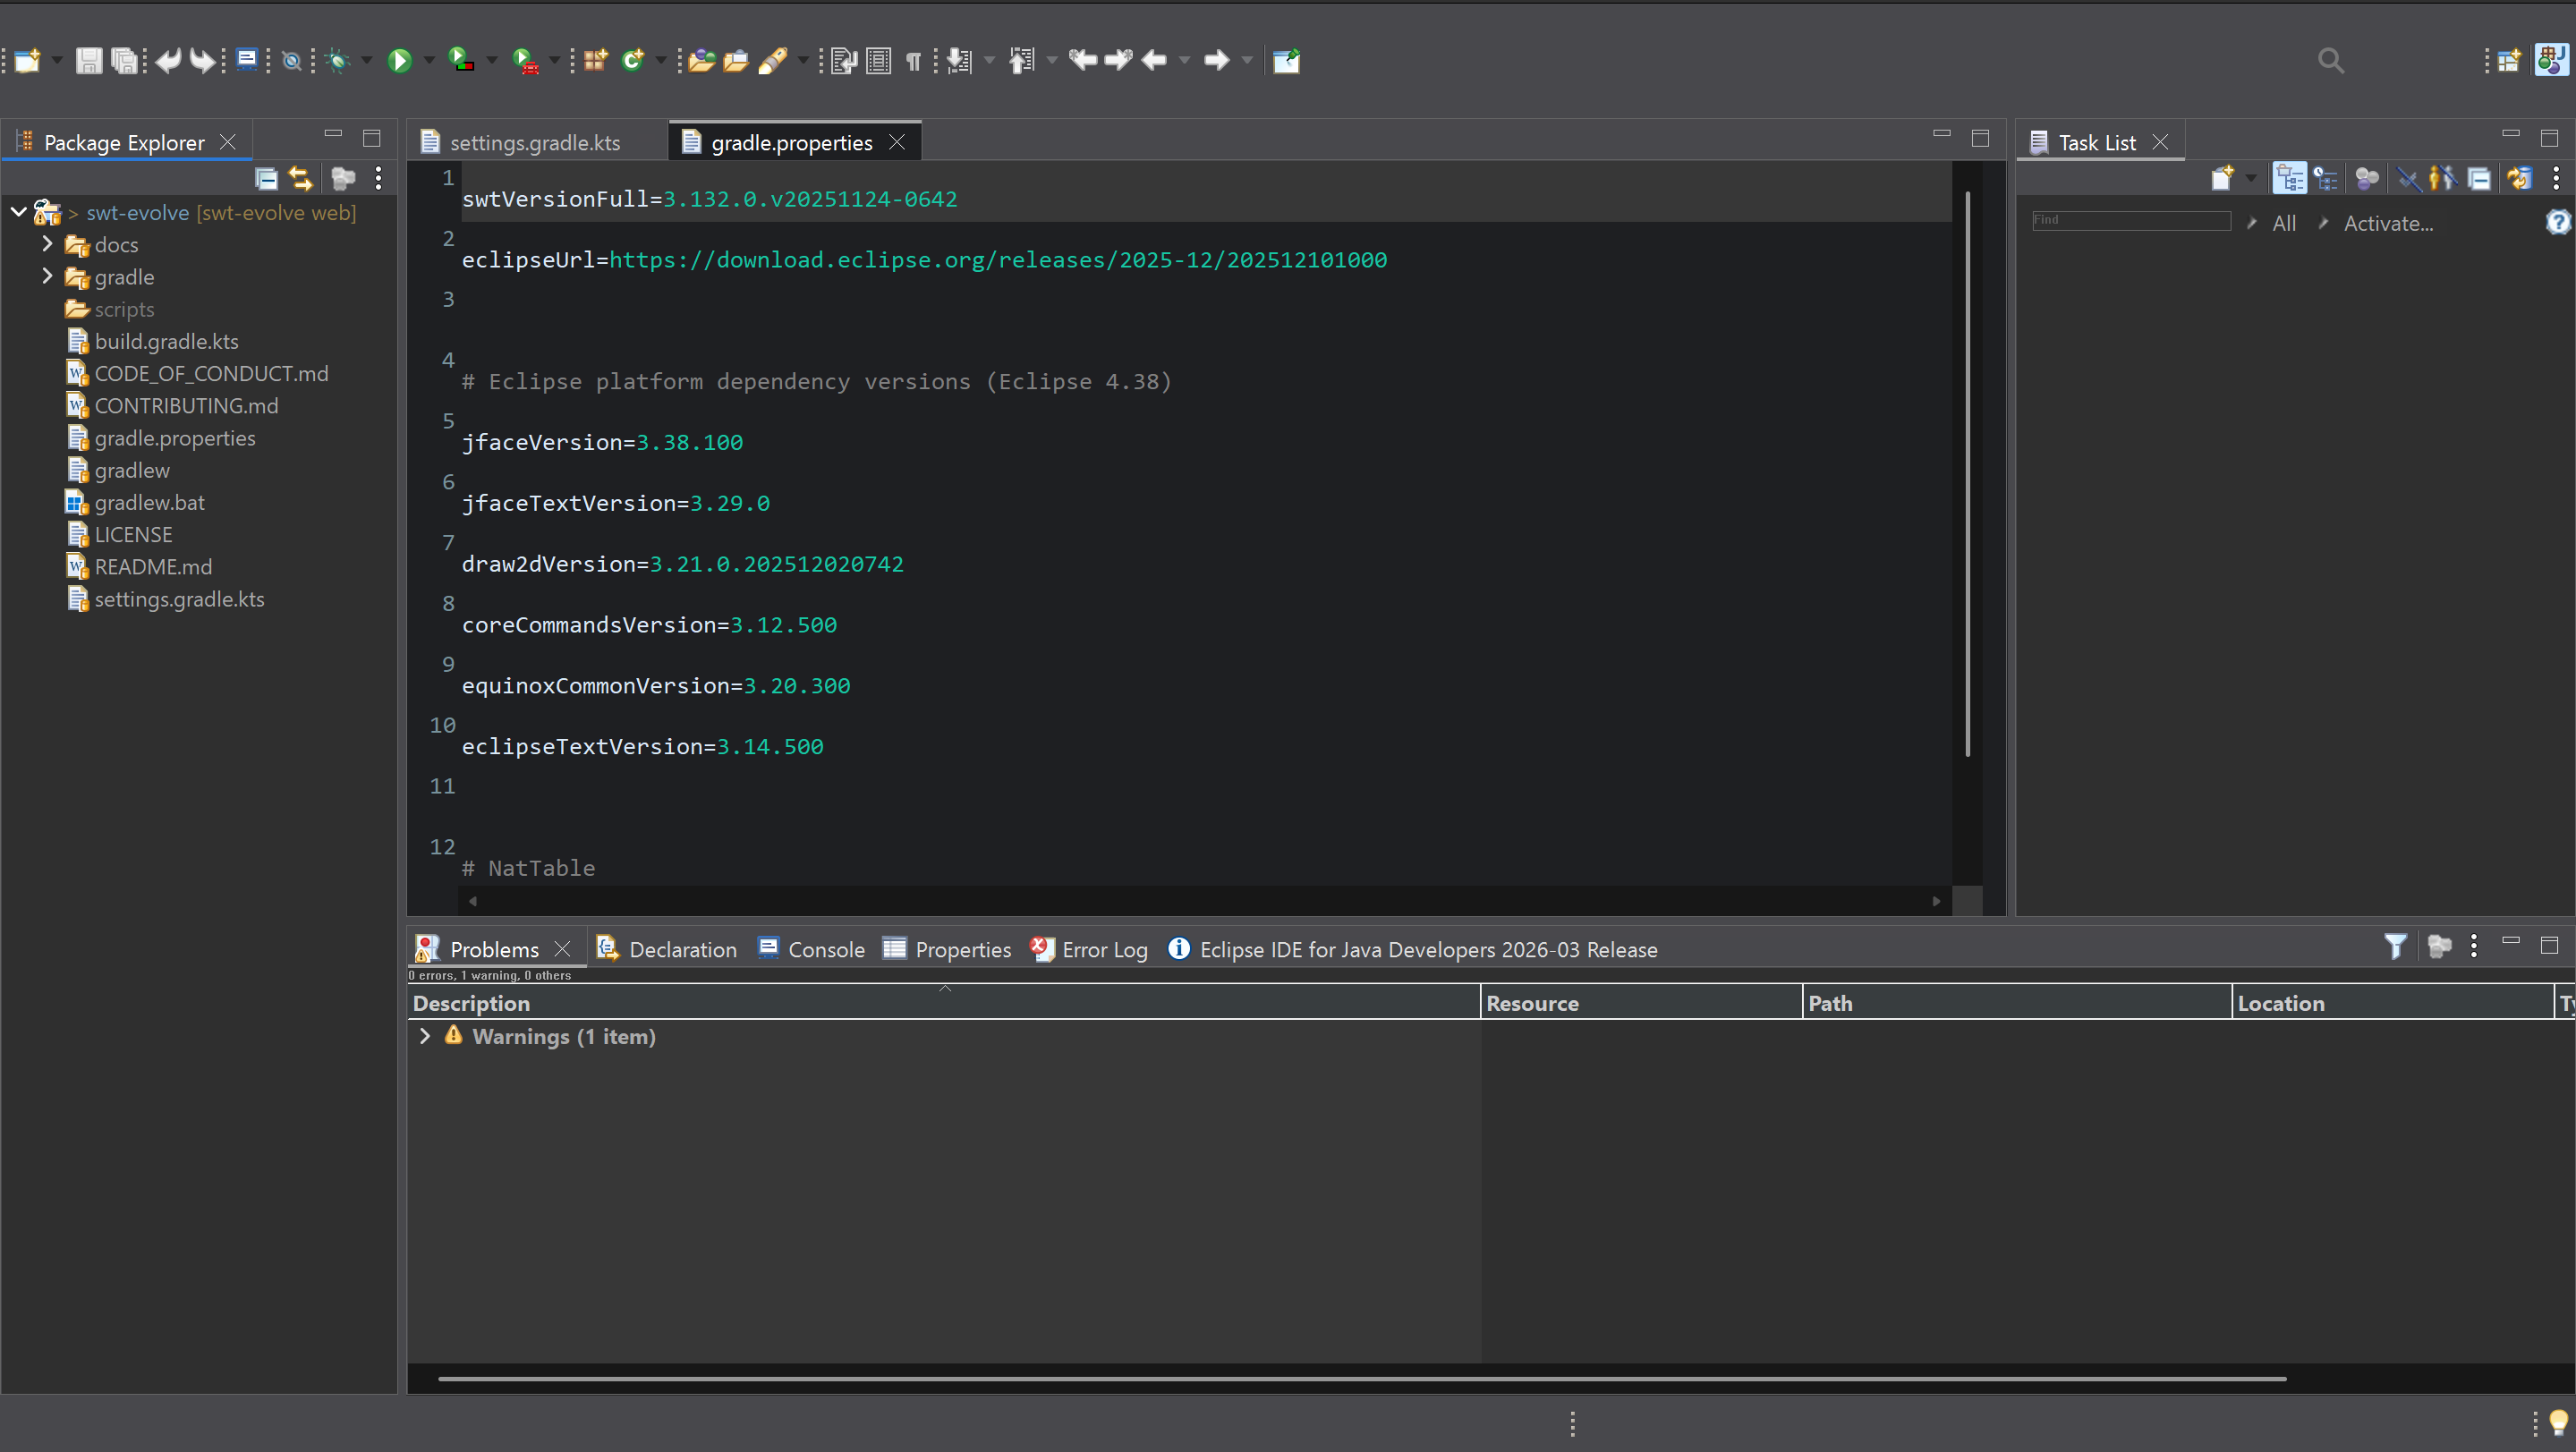
Task: Open the New wizard dropdown arrow
Action: click(x=57, y=61)
